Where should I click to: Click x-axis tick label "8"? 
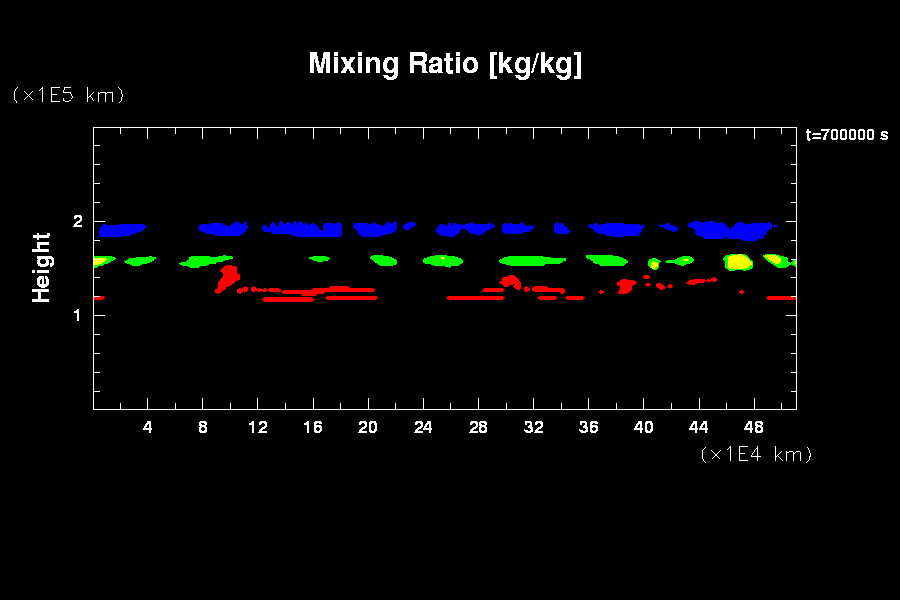tap(203, 428)
